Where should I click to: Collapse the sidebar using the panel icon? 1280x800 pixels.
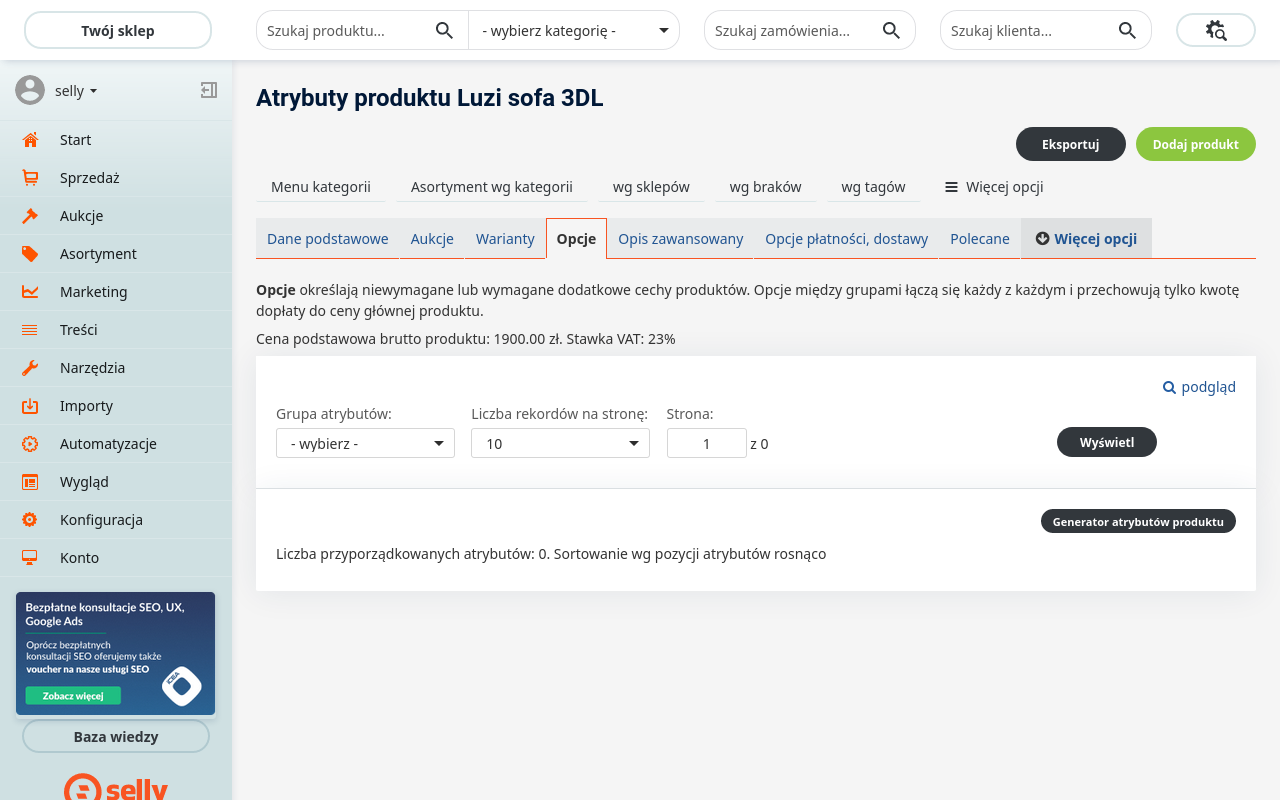(x=208, y=90)
